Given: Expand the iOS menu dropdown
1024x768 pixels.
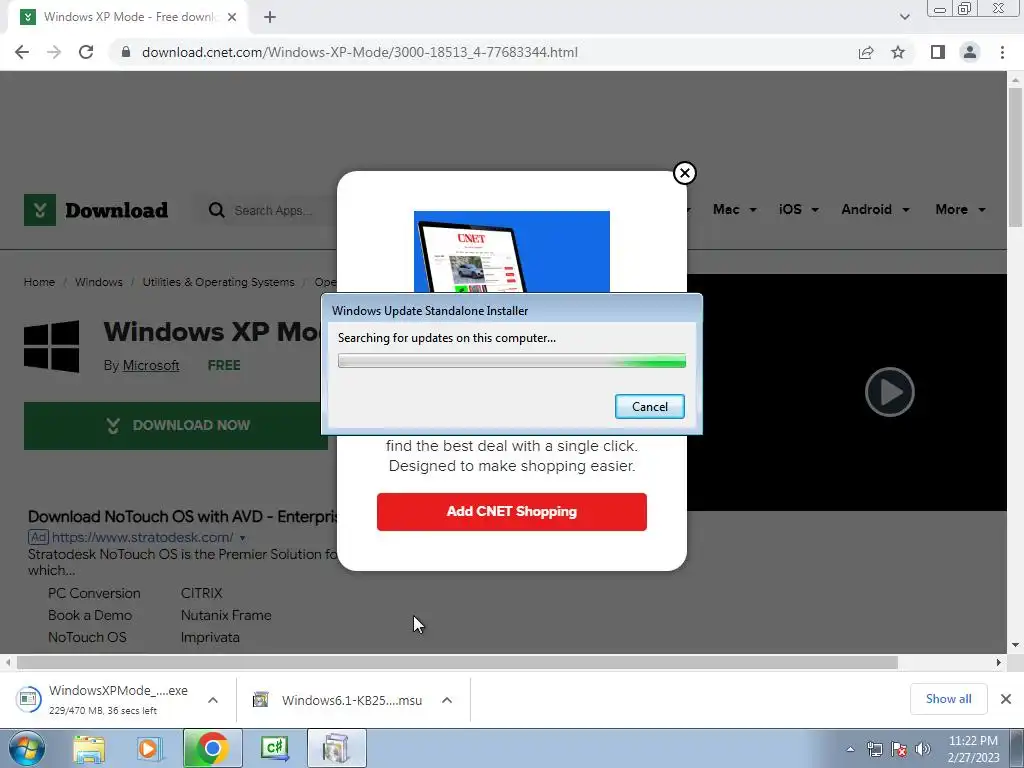Looking at the screenshot, I should coord(798,210).
